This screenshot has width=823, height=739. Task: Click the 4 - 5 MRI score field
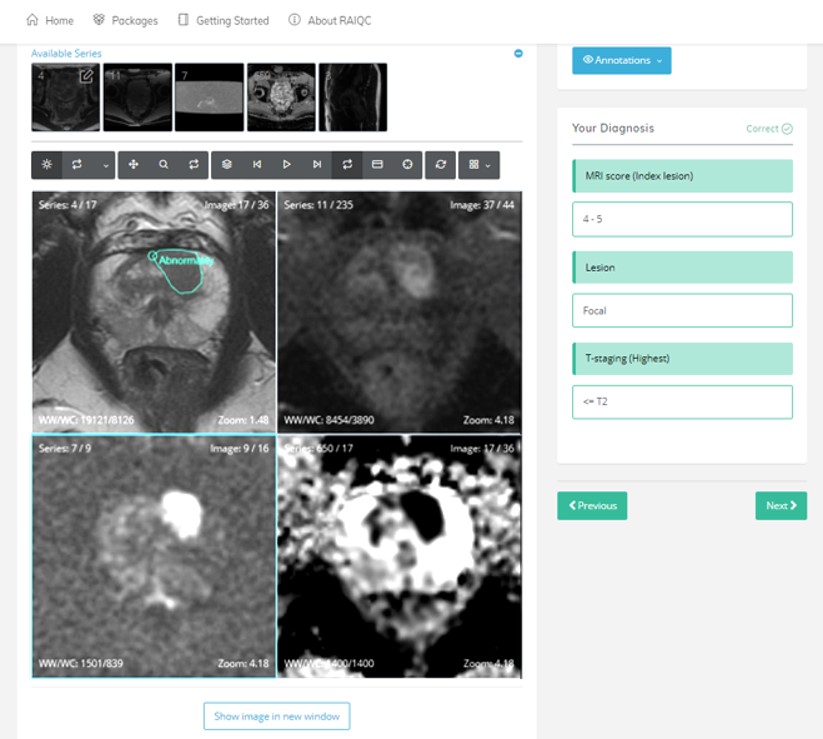pos(682,219)
